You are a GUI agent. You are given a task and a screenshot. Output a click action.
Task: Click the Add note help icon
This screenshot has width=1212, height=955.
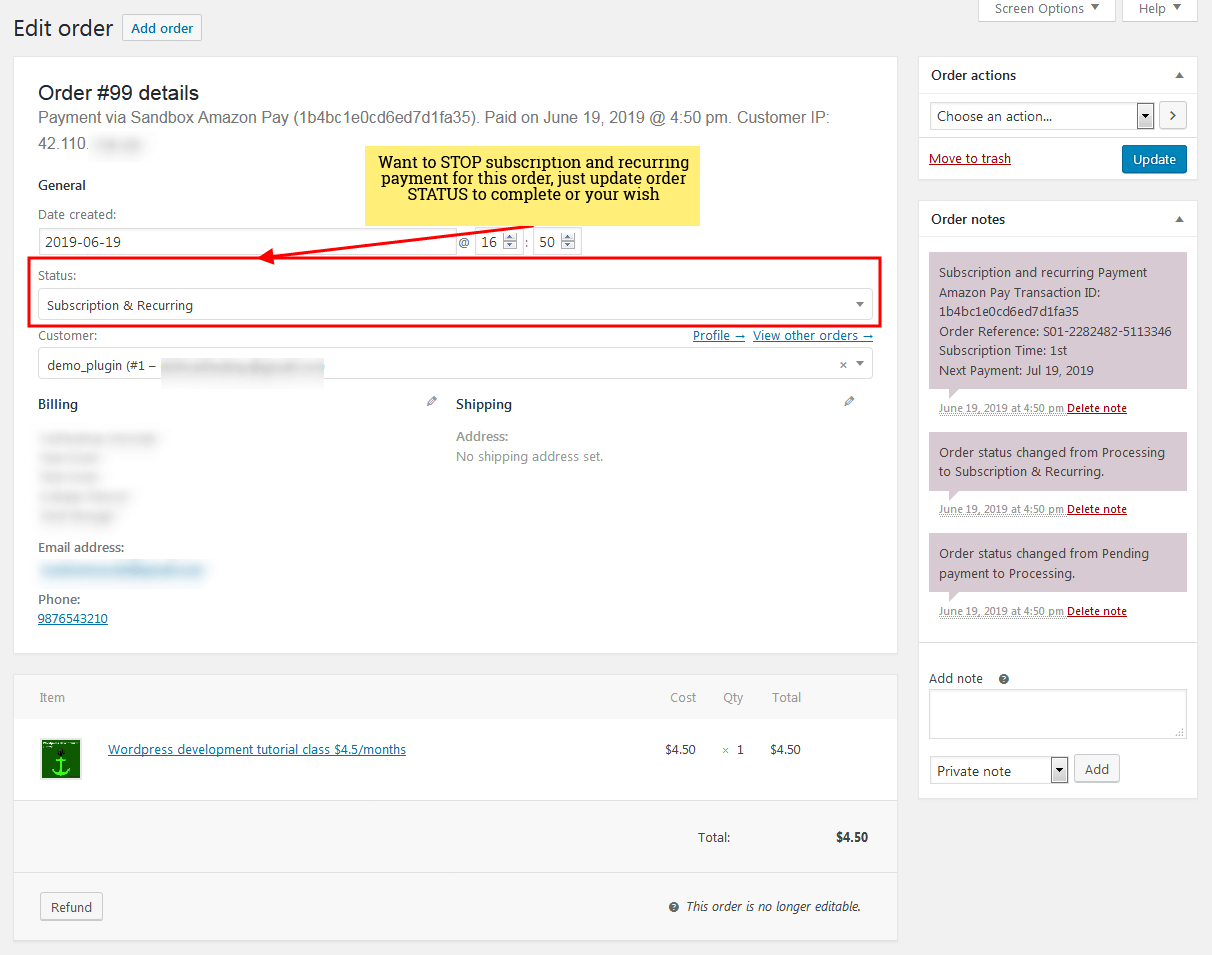(x=1004, y=679)
